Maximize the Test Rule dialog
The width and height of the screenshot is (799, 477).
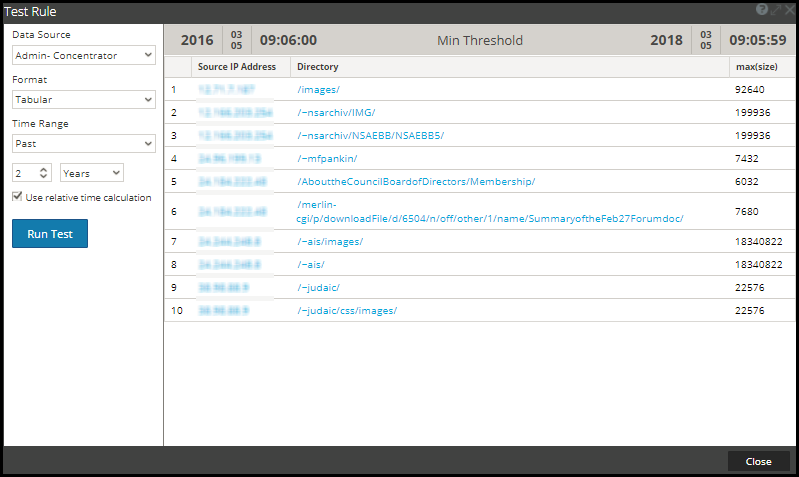pos(776,10)
